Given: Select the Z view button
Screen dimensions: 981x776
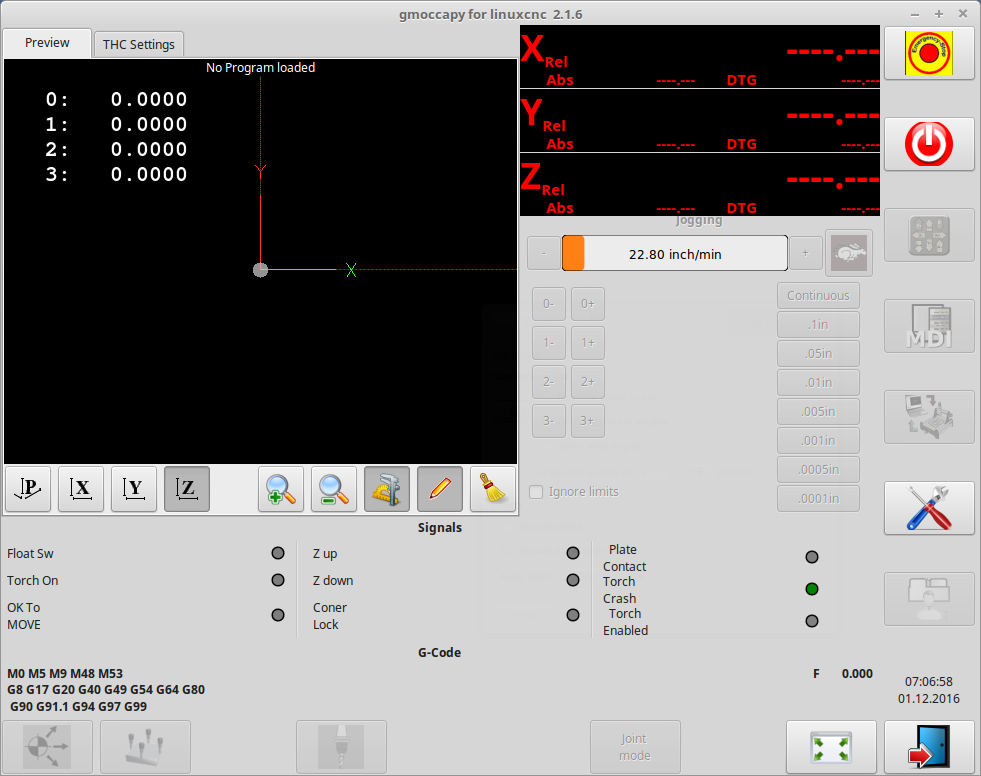Looking at the screenshot, I should (x=187, y=489).
